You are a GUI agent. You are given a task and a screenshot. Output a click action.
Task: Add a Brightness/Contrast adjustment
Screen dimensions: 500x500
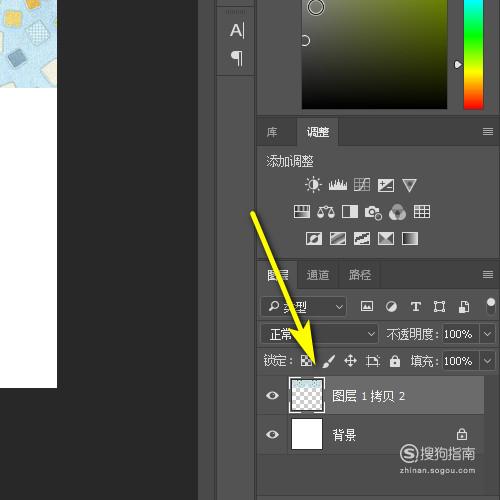pyautogui.click(x=313, y=185)
